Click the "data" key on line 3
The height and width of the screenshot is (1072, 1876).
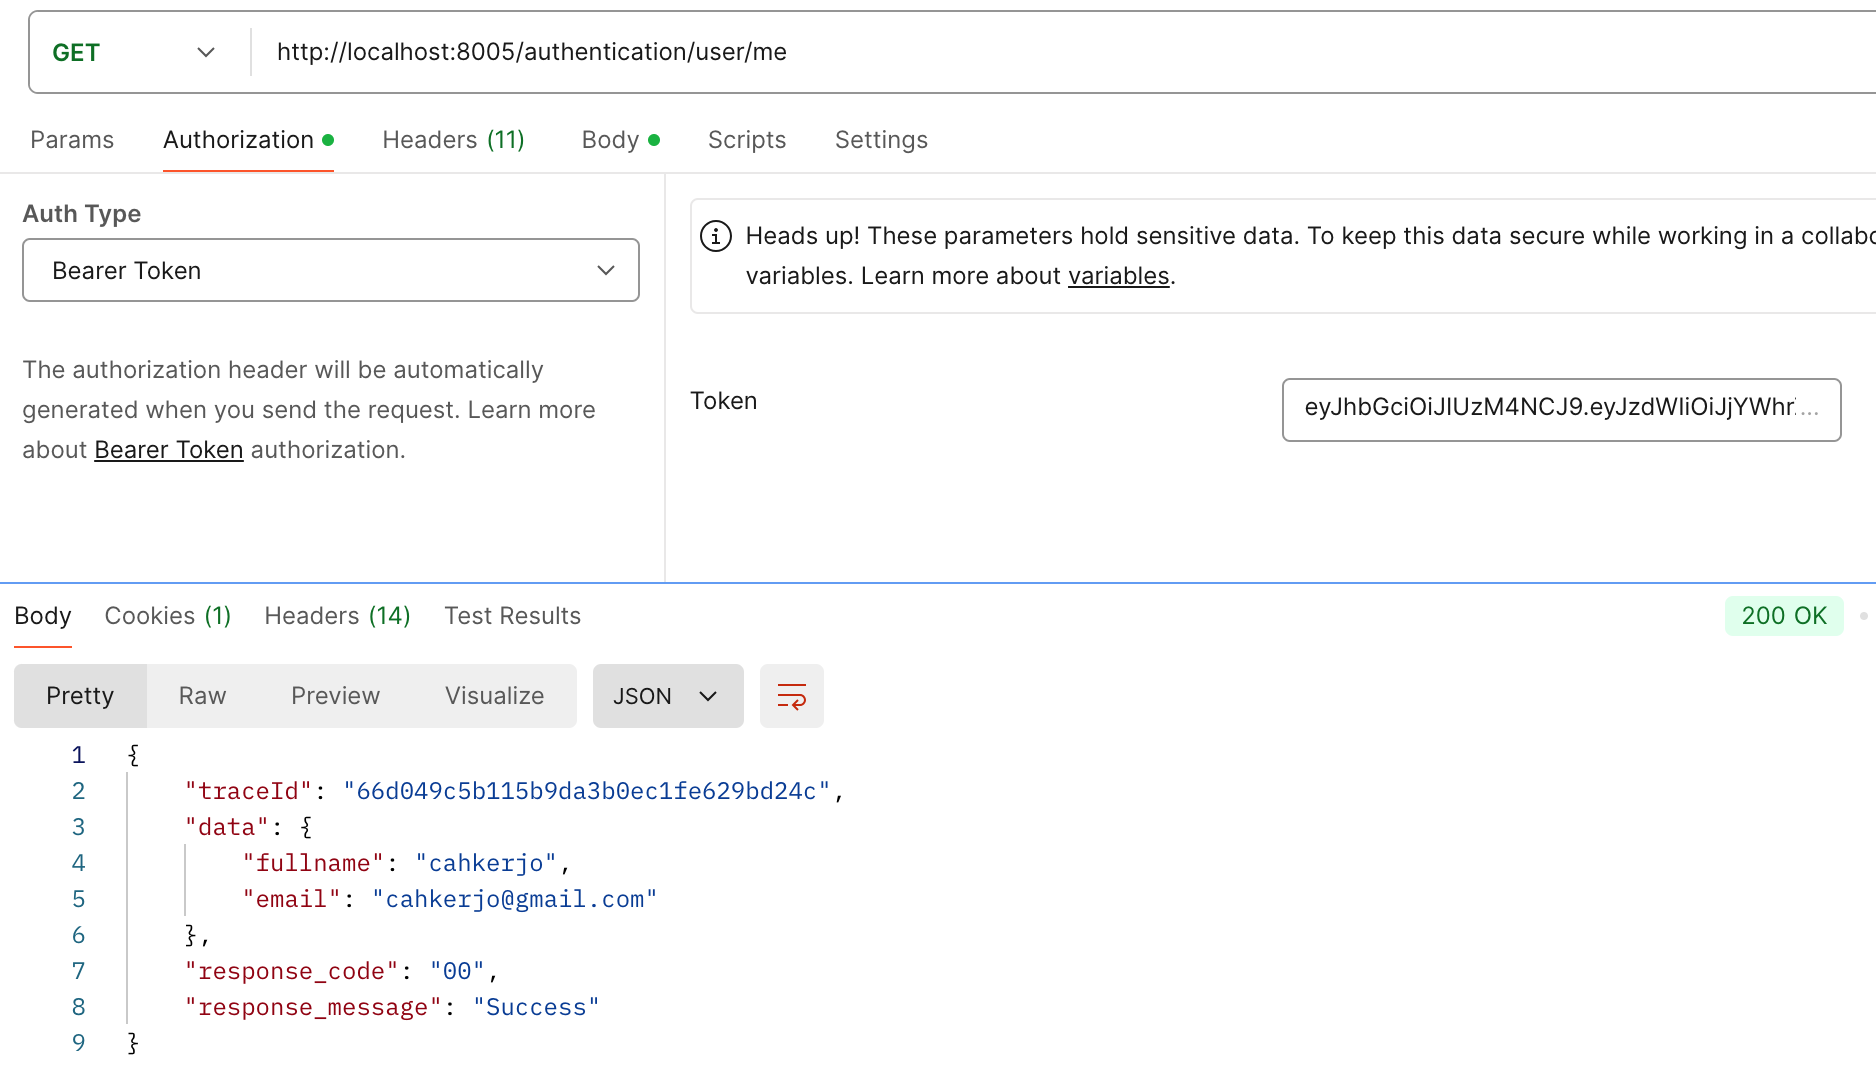coord(227,827)
